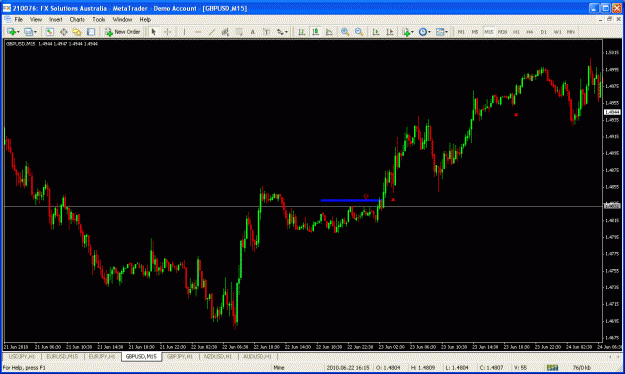
Task: Switch chart to Line Chart mode
Action: (x=329, y=32)
